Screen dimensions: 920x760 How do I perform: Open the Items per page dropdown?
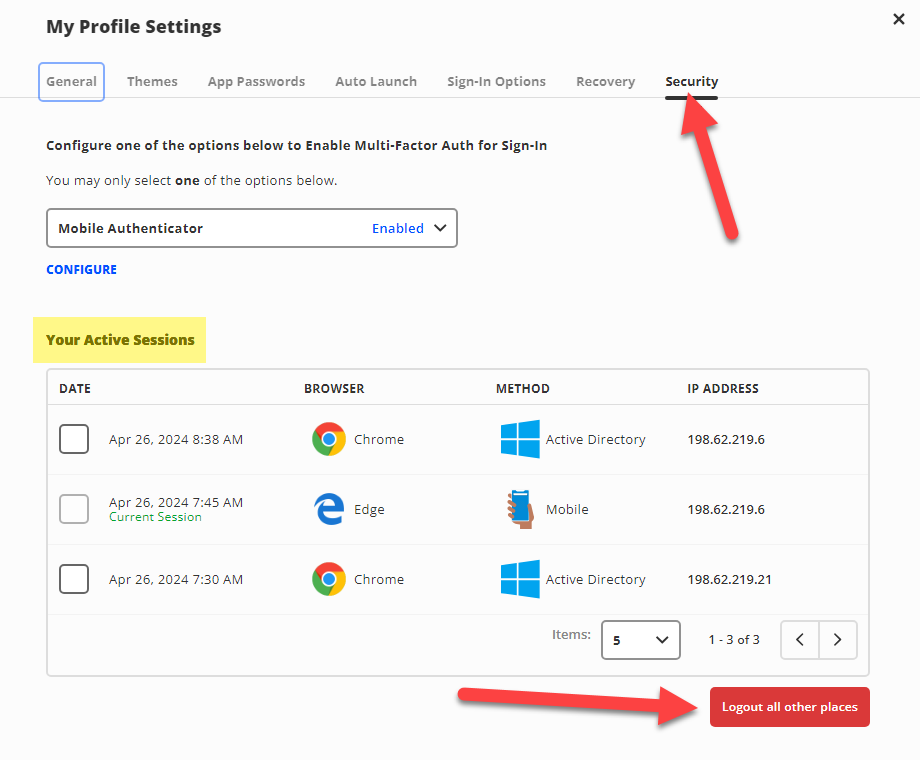pyautogui.click(x=640, y=640)
